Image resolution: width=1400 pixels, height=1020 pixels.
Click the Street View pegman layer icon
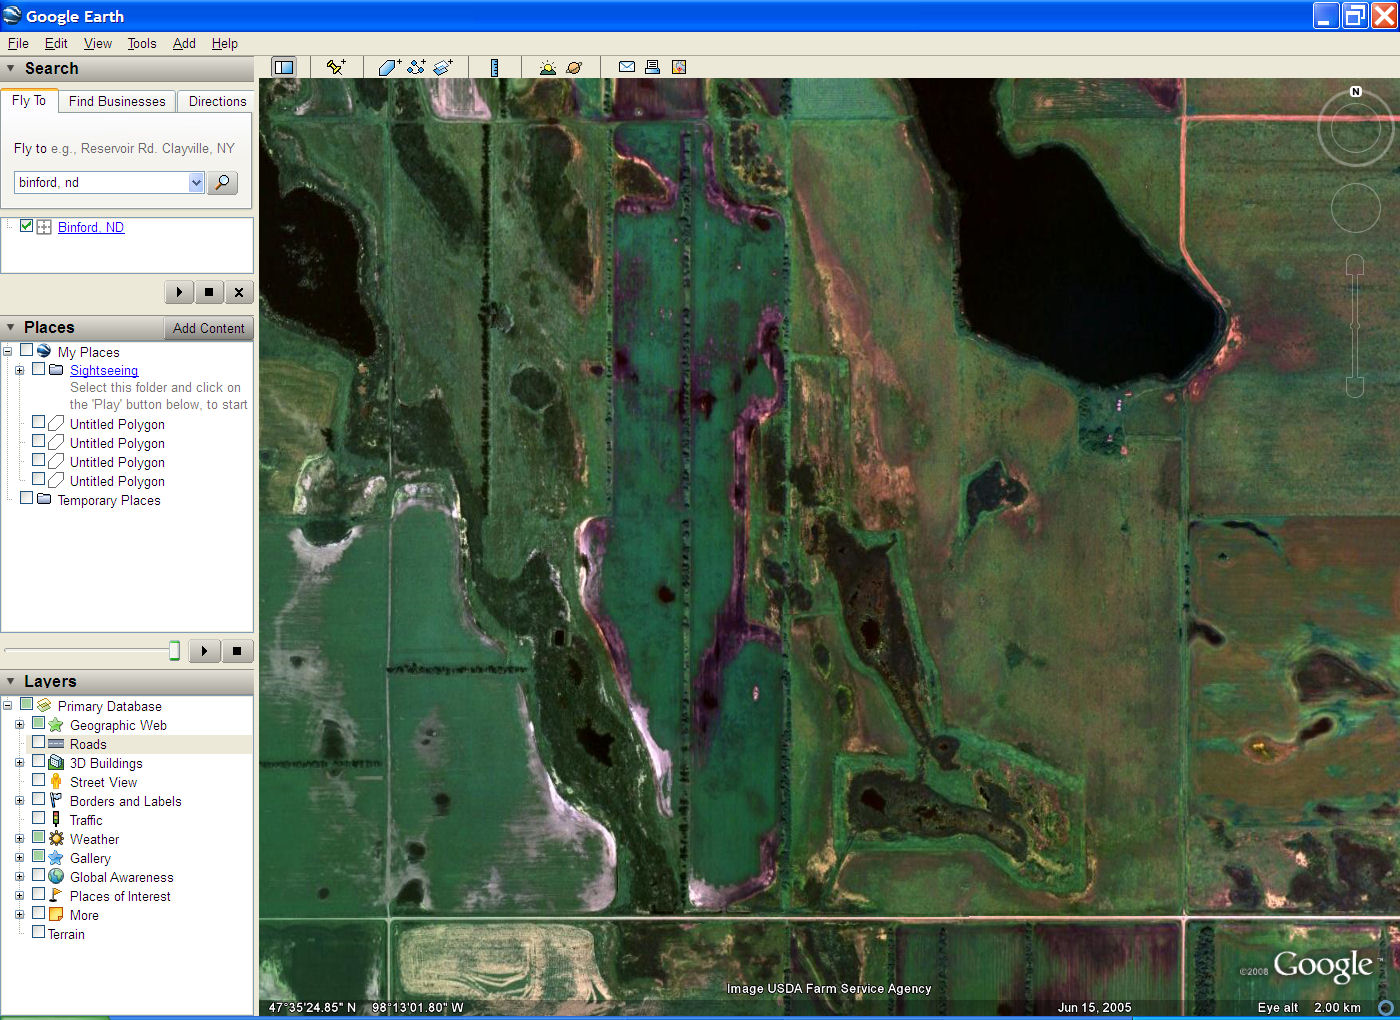point(56,781)
